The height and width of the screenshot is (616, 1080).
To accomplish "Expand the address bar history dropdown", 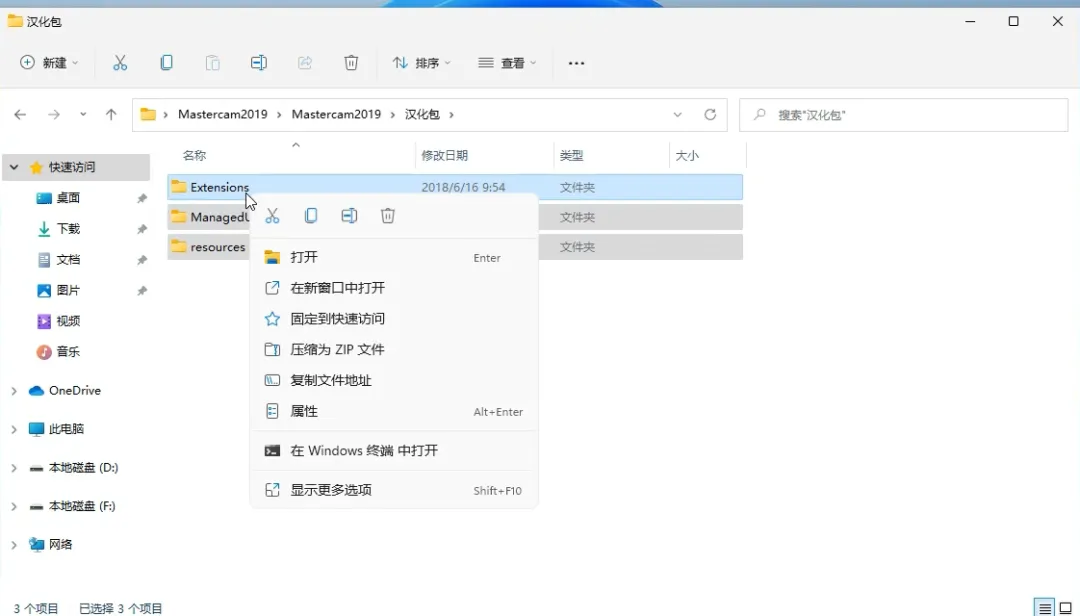I will 678,114.
